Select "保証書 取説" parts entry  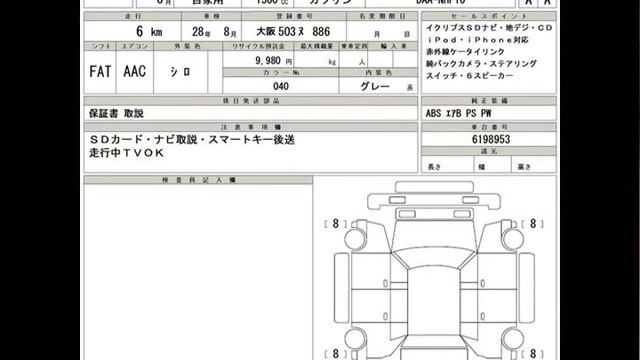(116, 113)
